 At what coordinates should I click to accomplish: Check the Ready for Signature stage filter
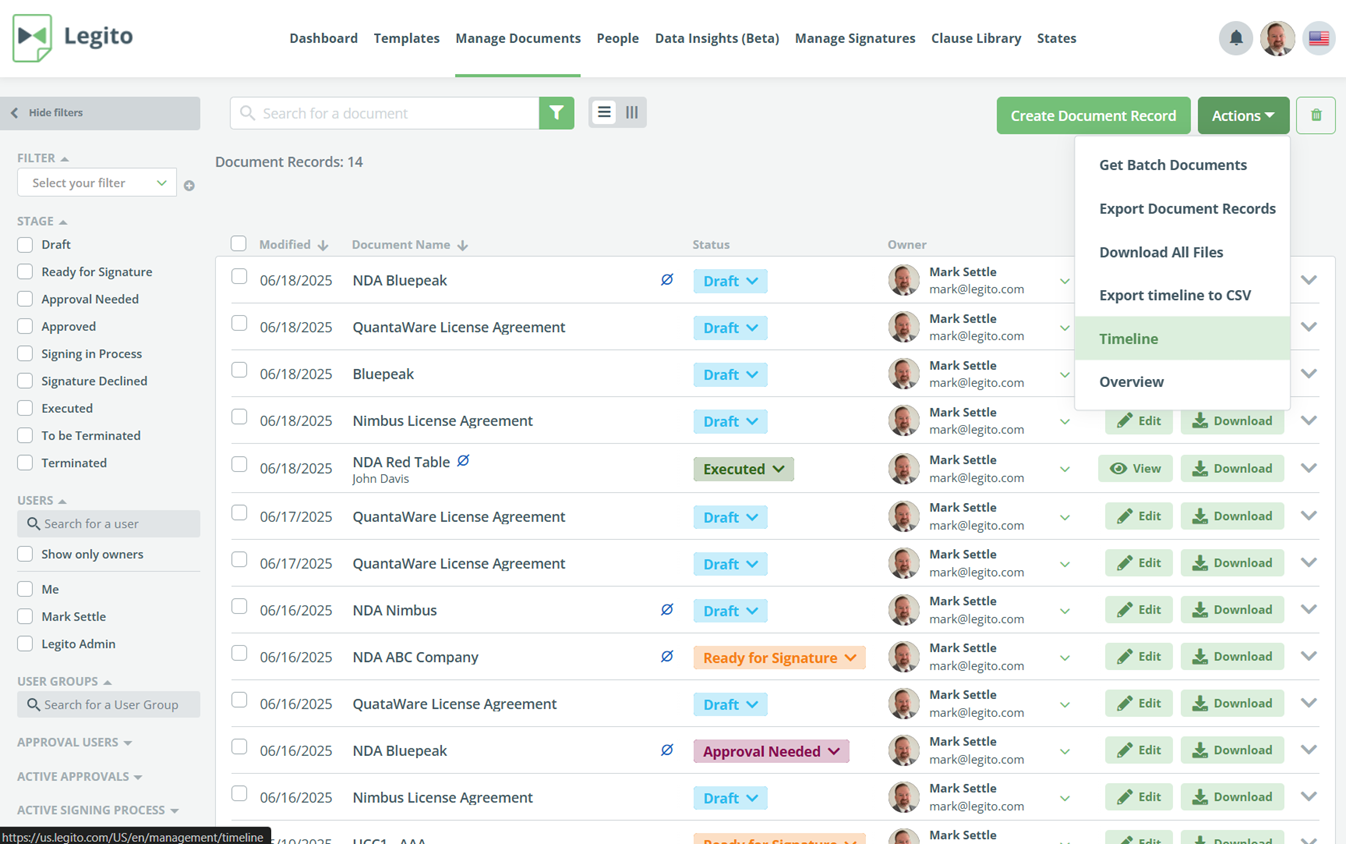25,271
